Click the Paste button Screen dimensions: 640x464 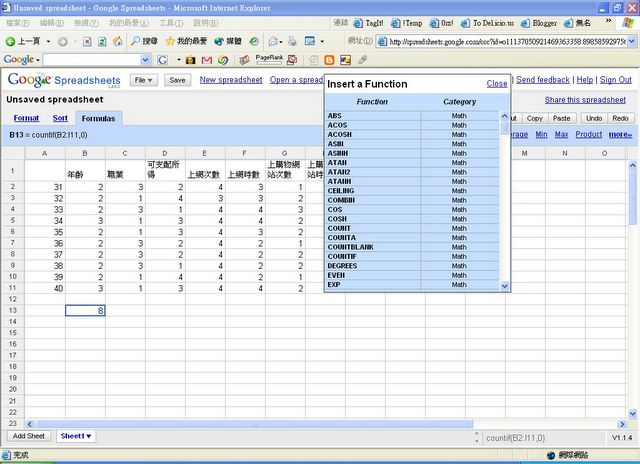562,118
